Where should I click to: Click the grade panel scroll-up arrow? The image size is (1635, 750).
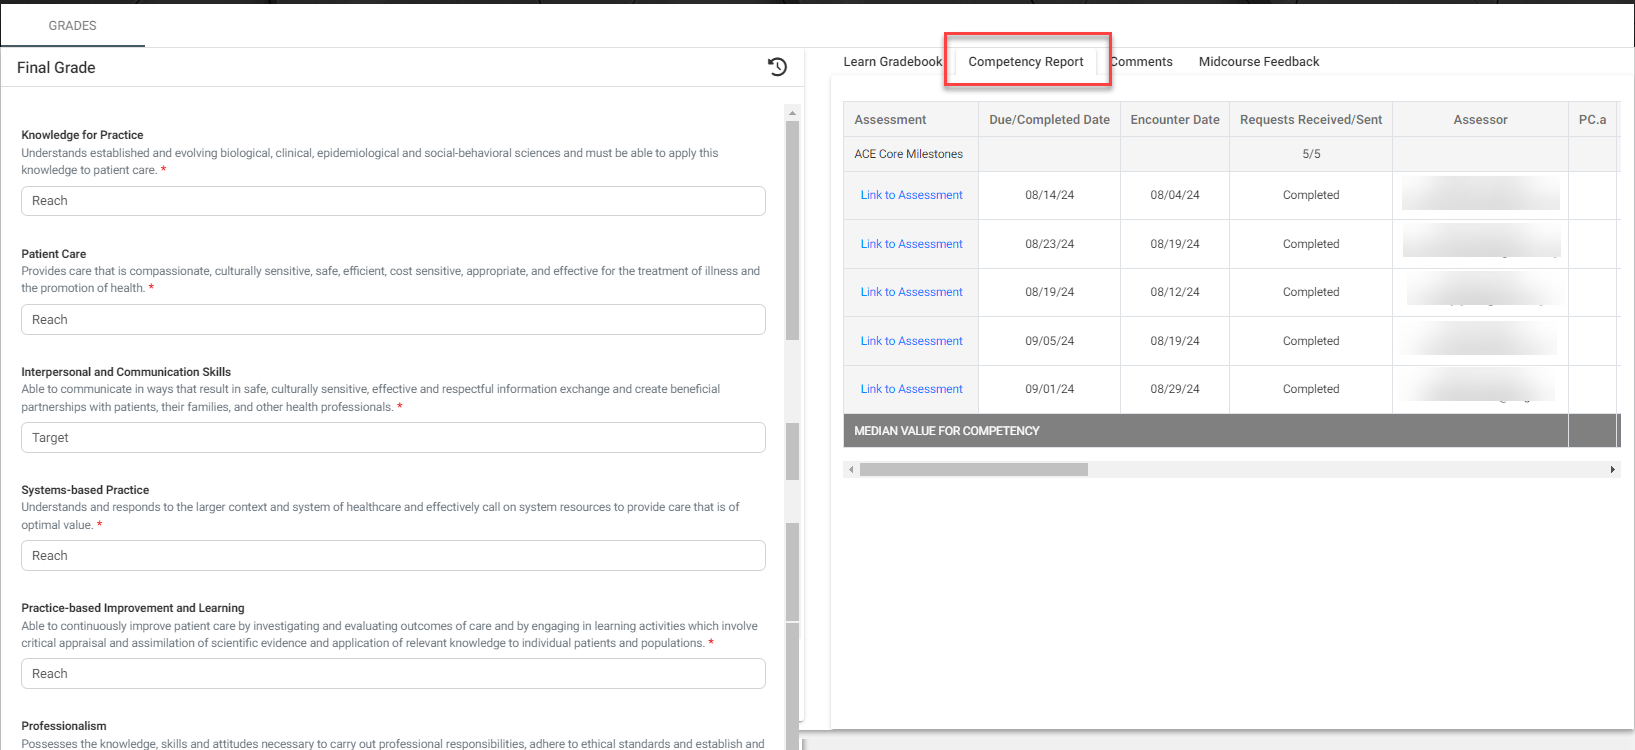[792, 113]
